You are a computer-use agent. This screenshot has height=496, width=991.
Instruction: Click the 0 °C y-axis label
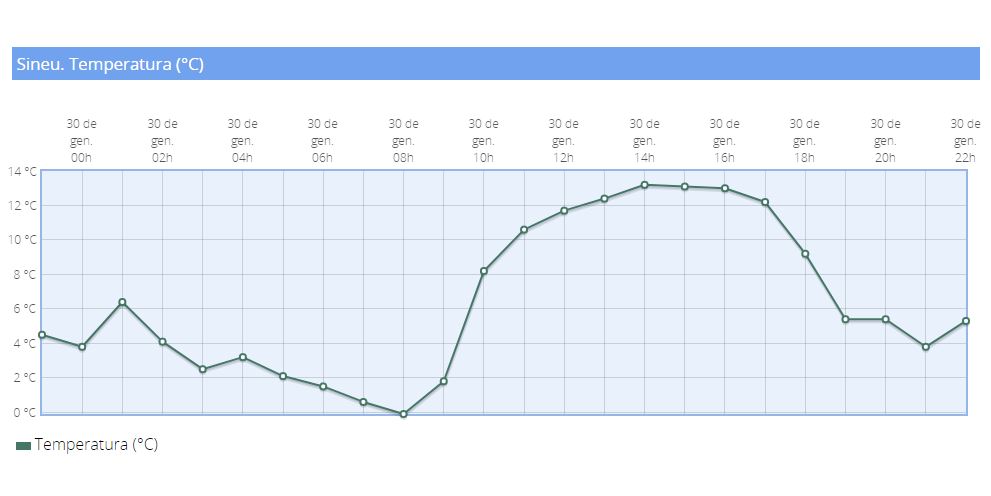click(25, 412)
